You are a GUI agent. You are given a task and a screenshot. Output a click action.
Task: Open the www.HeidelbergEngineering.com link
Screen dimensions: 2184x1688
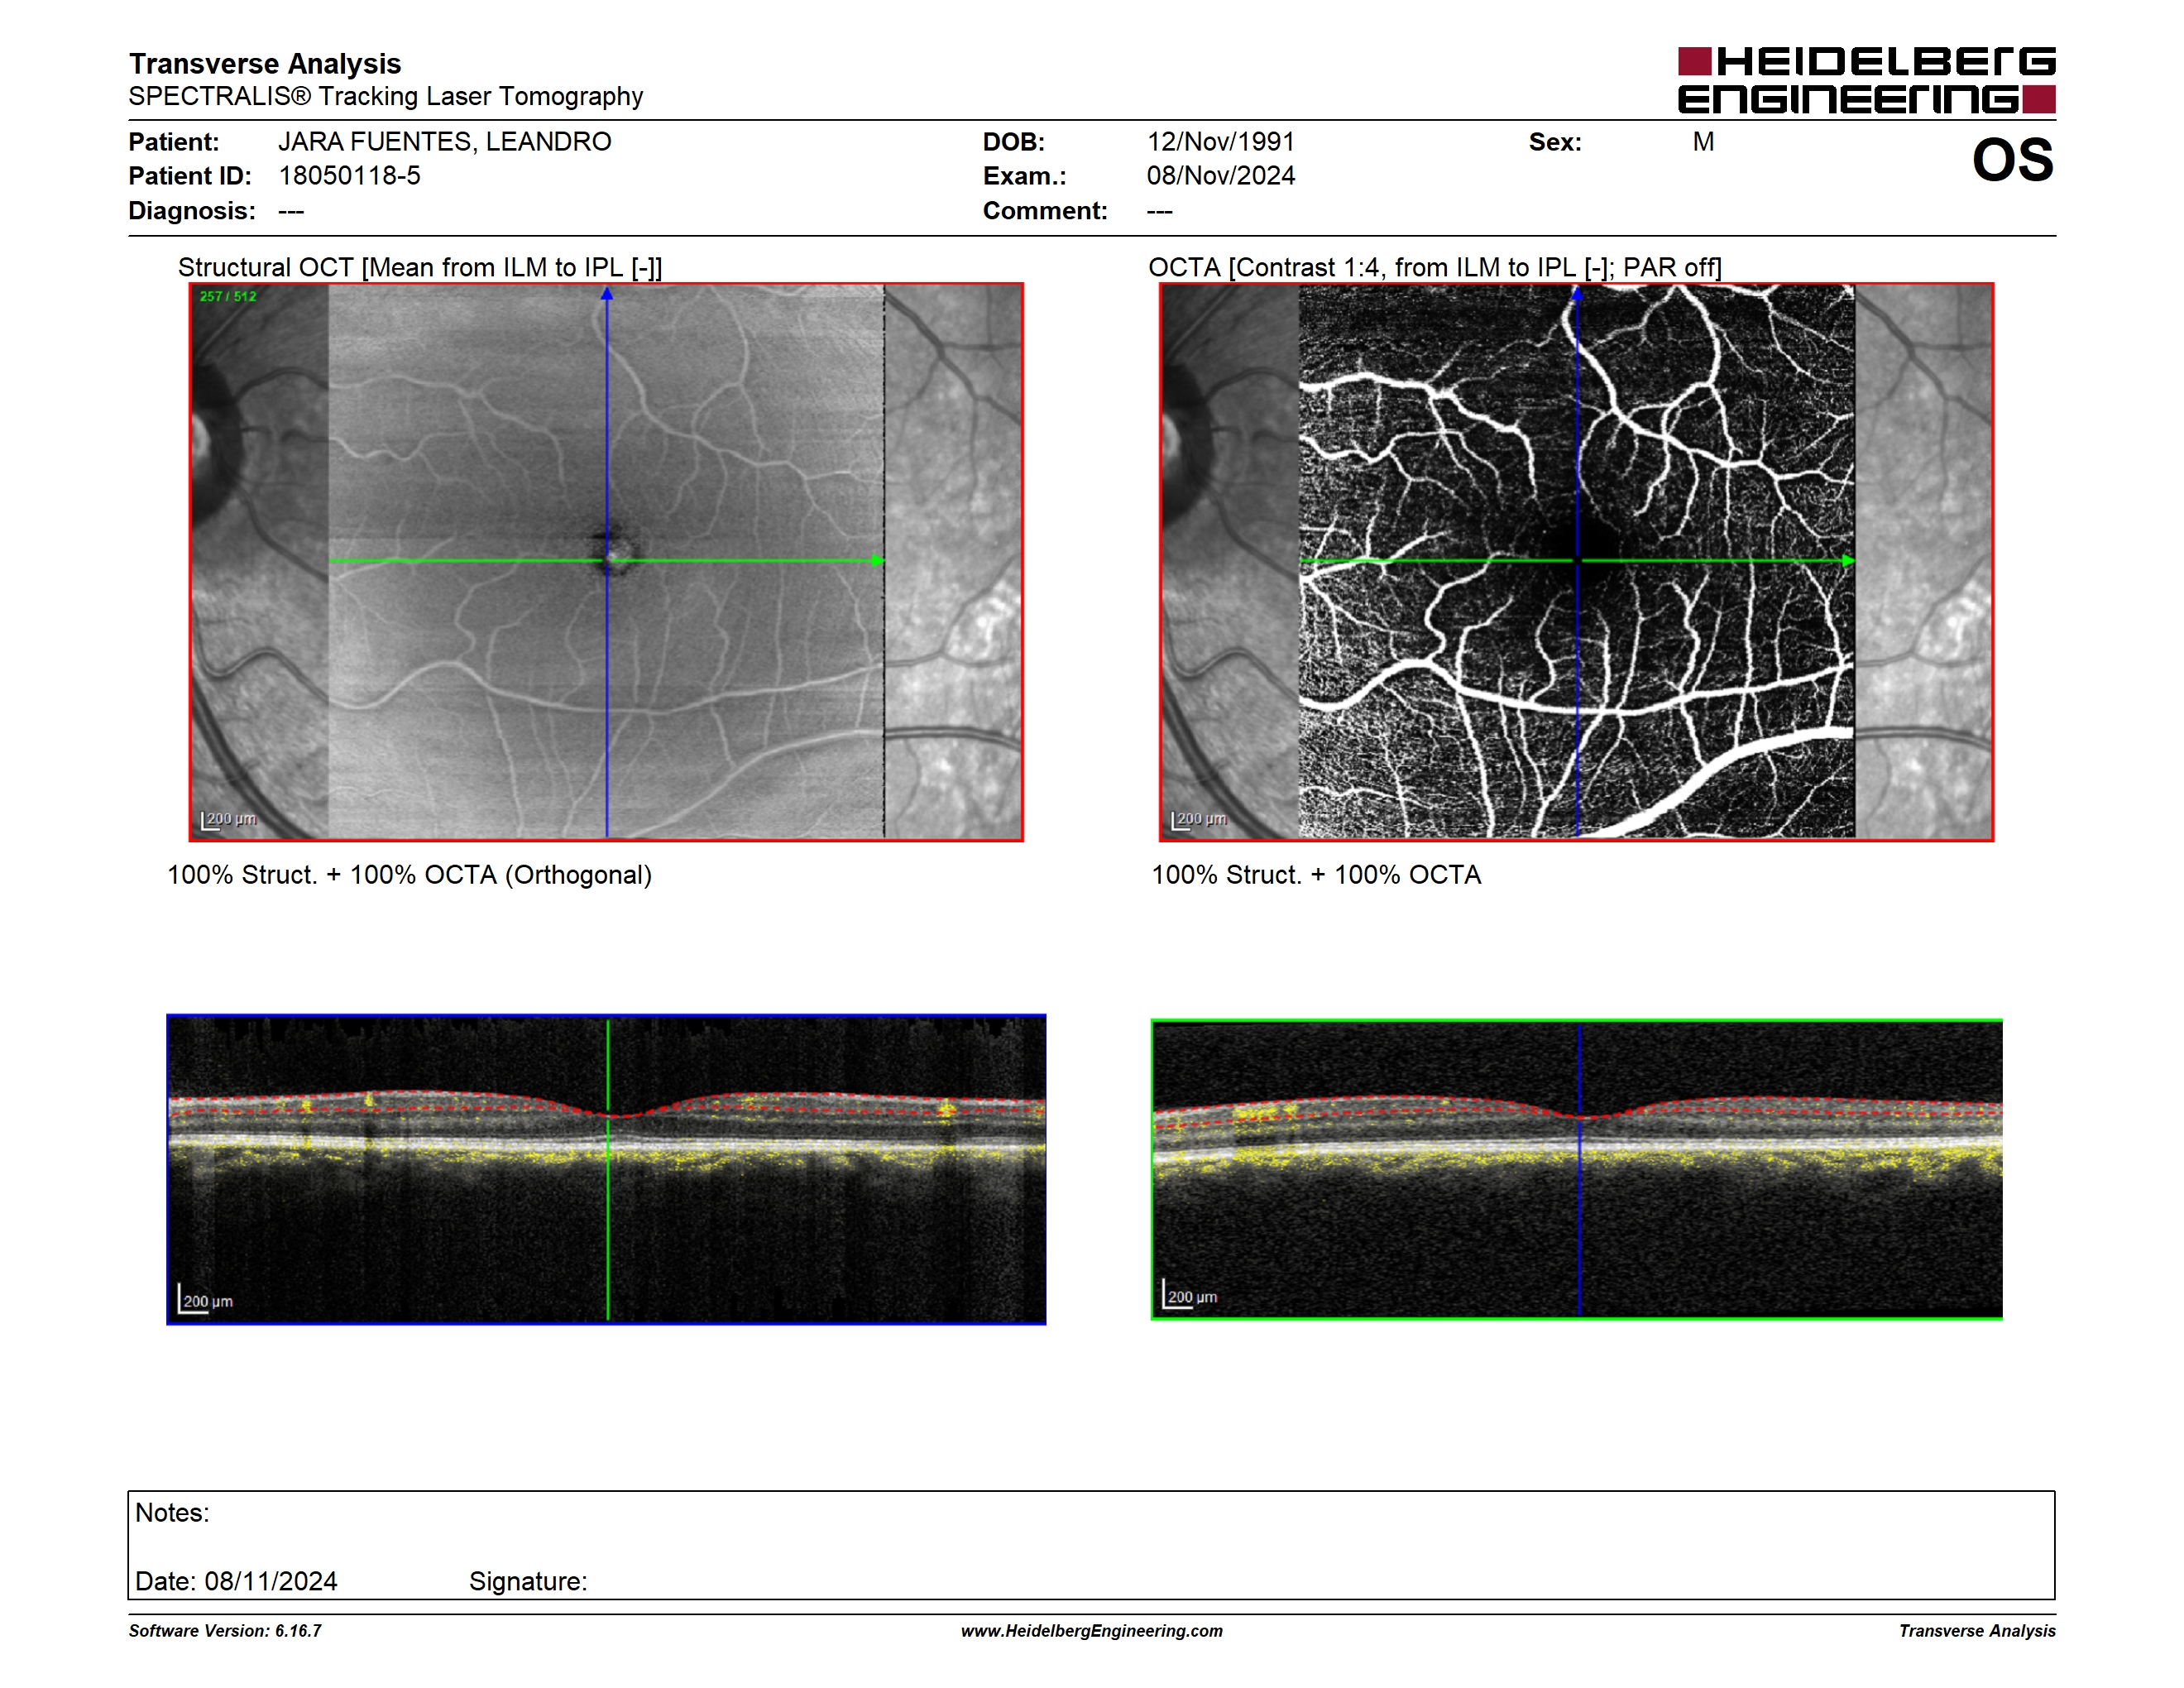point(1092,1631)
